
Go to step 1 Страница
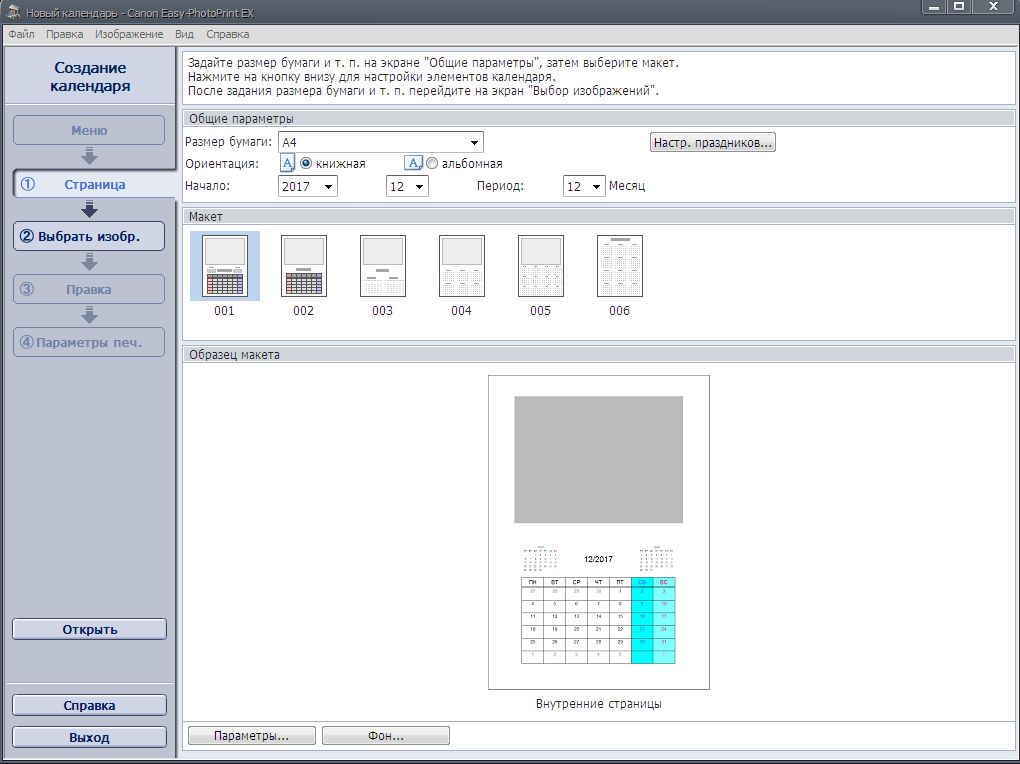(94, 184)
